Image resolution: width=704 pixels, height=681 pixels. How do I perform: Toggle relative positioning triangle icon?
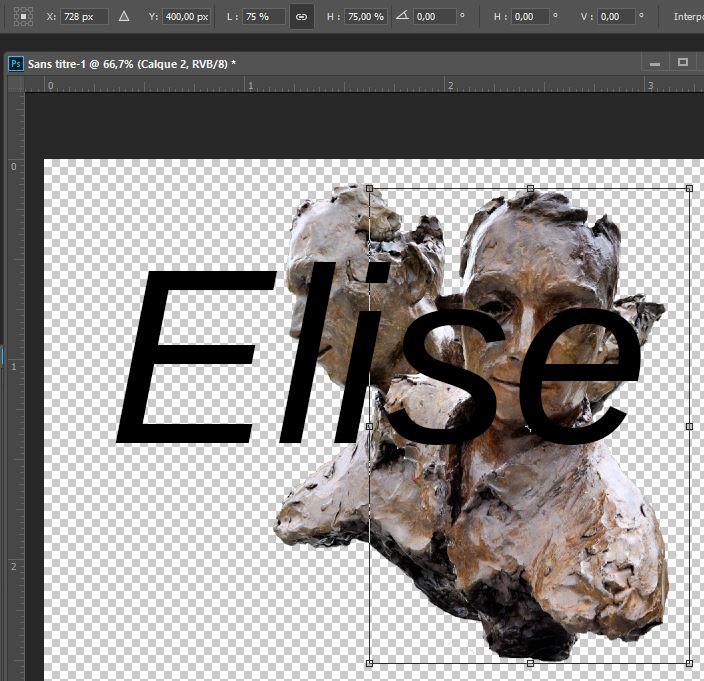click(x=124, y=17)
